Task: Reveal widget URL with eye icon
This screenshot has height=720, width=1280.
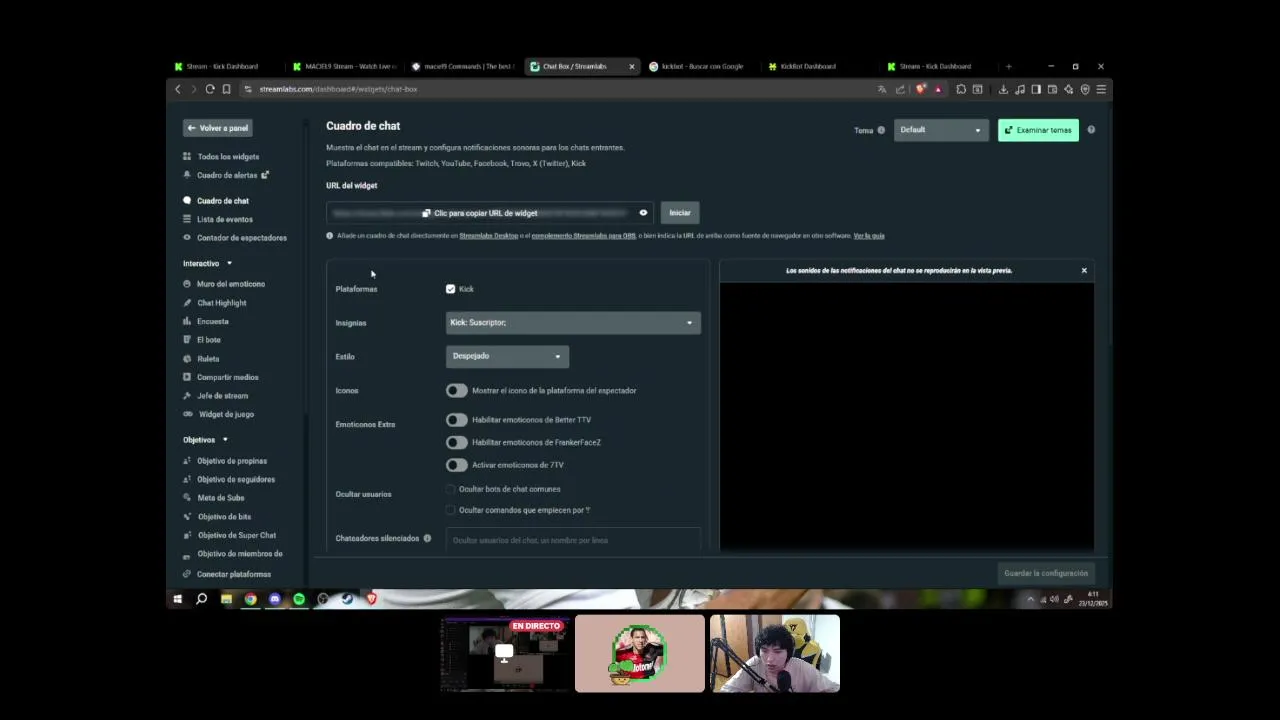Action: [643, 213]
